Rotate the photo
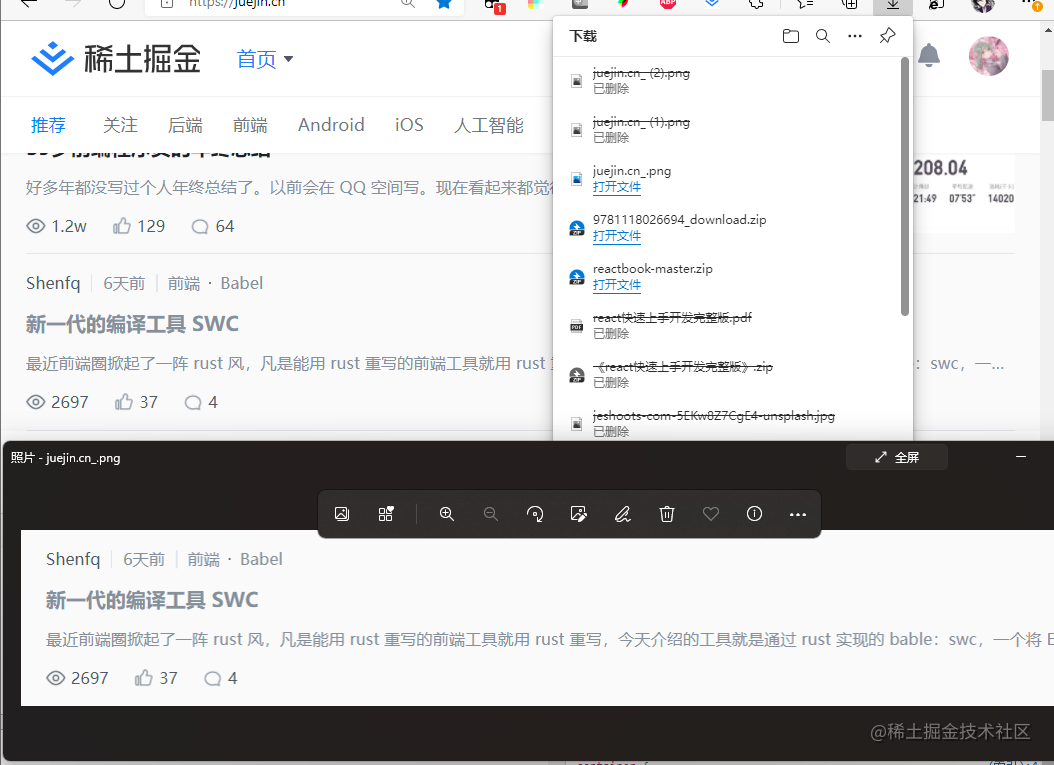 click(x=535, y=514)
